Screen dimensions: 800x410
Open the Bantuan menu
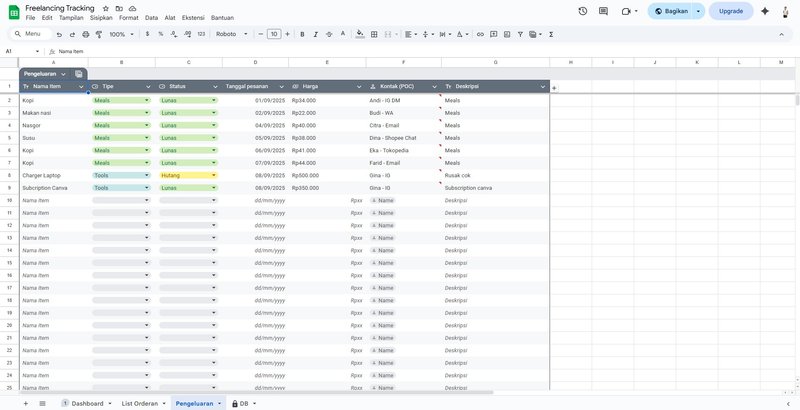tap(222, 18)
